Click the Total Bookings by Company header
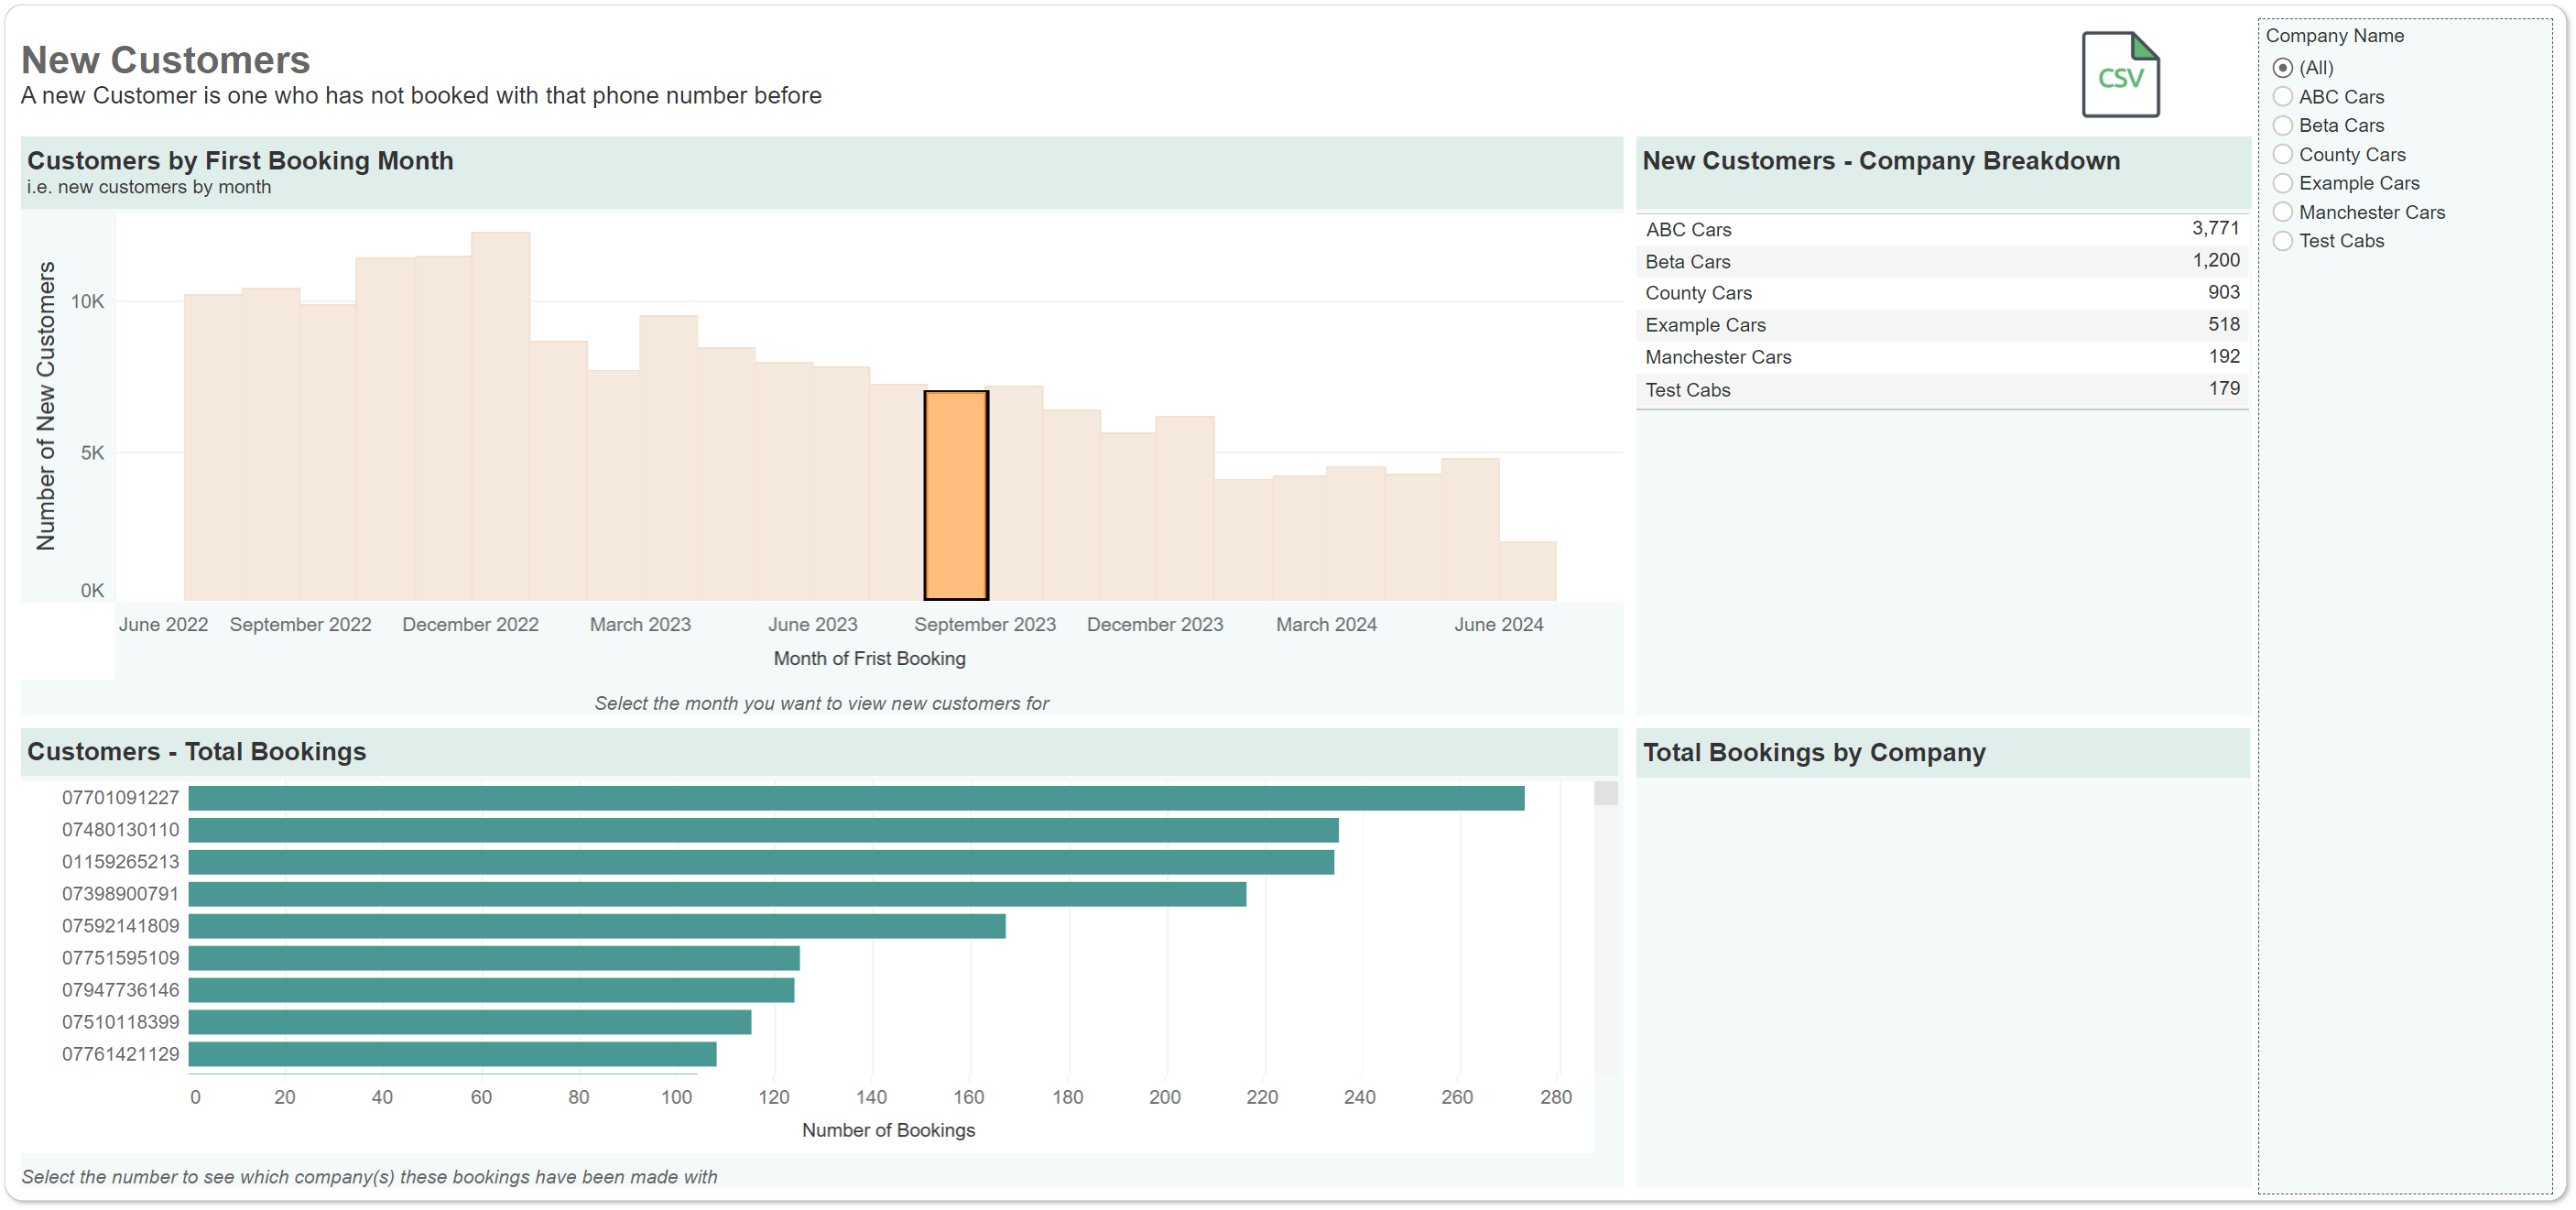The width and height of the screenshot is (2576, 1210). pos(1814,752)
